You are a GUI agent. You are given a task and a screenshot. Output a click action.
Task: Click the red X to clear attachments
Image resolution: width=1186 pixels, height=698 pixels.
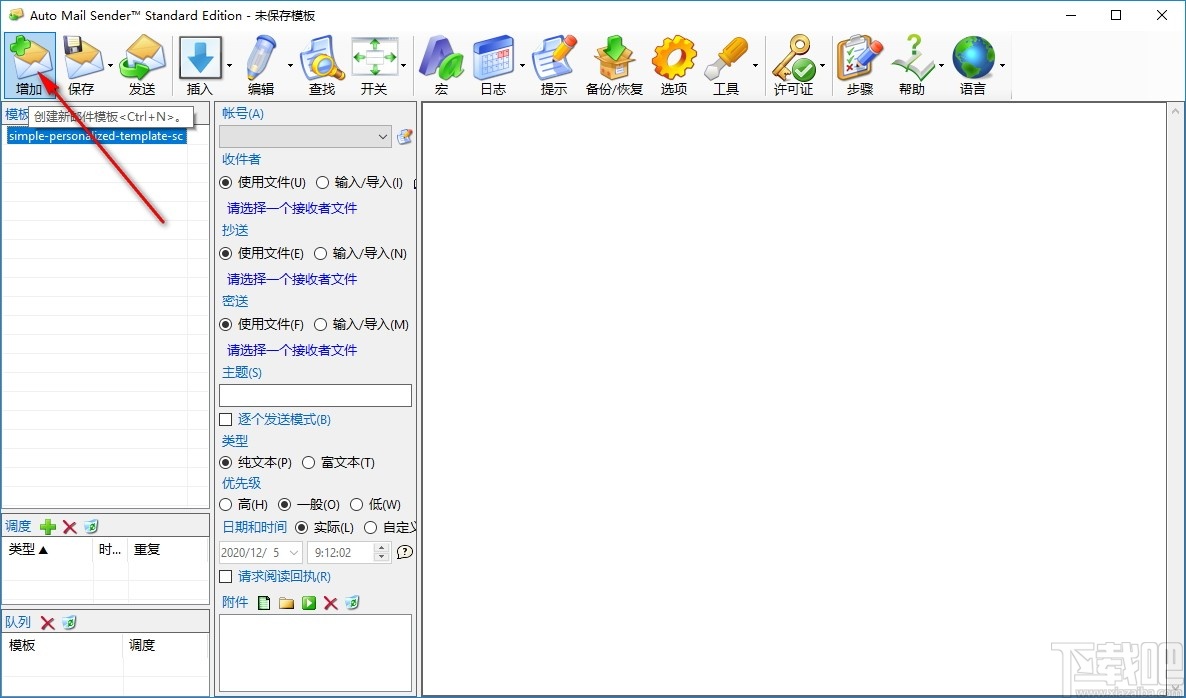point(330,602)
